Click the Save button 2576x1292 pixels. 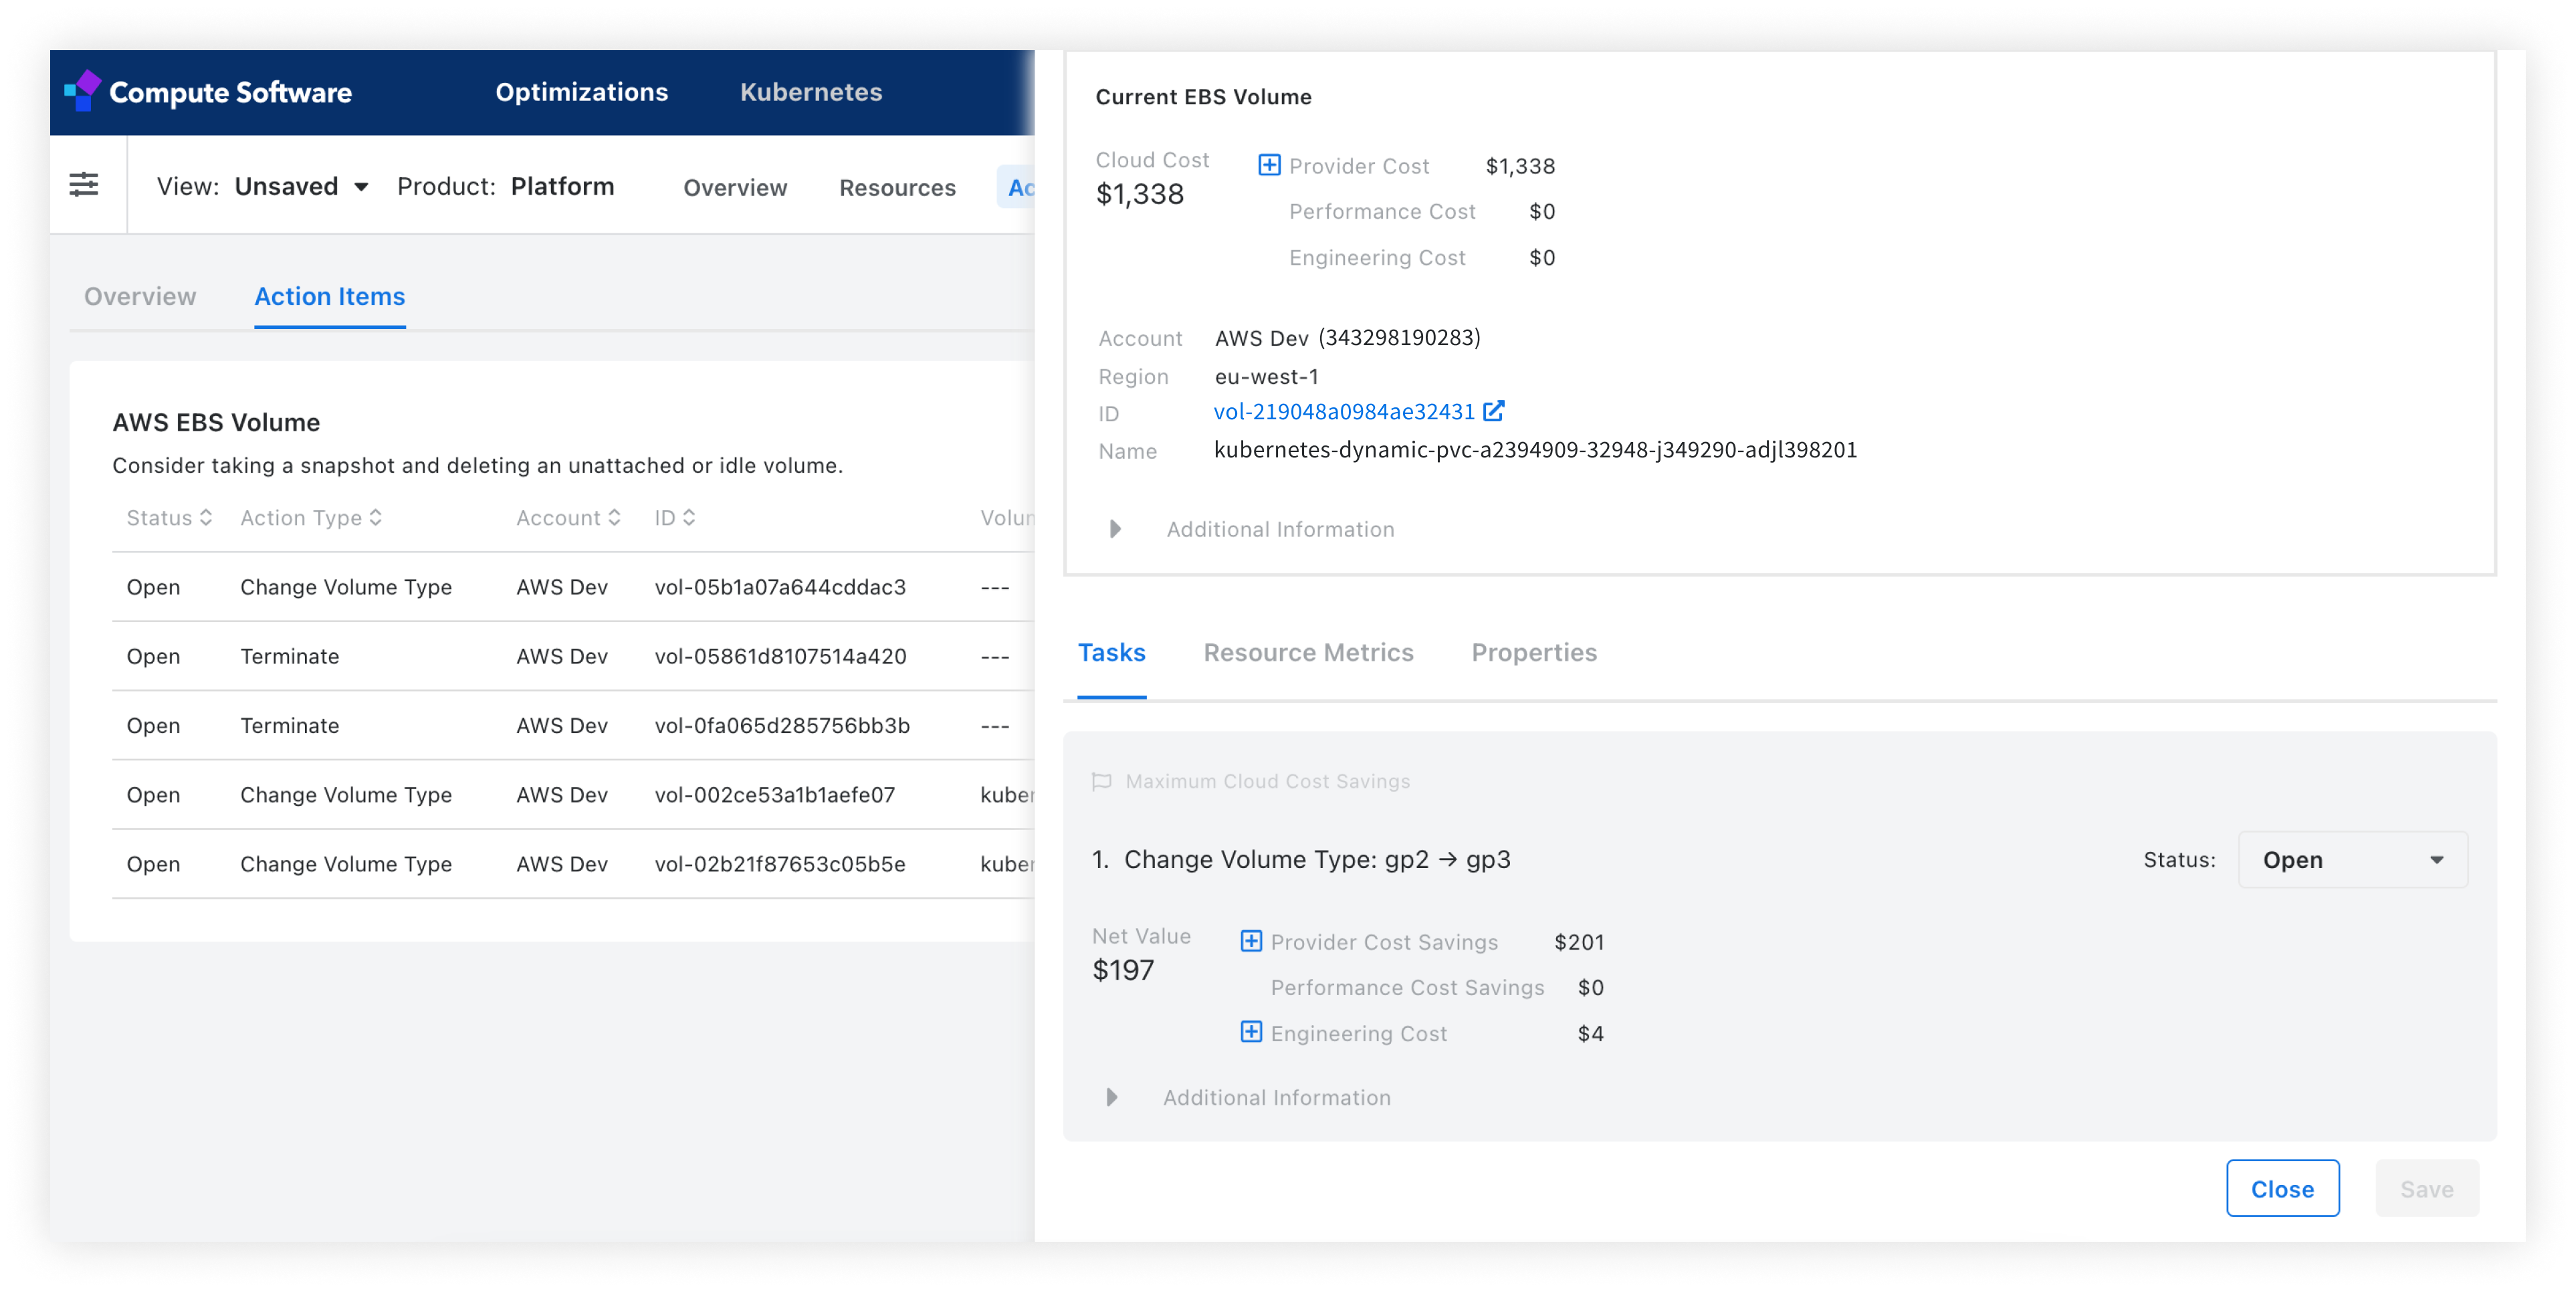(x=2426, y=1189)
